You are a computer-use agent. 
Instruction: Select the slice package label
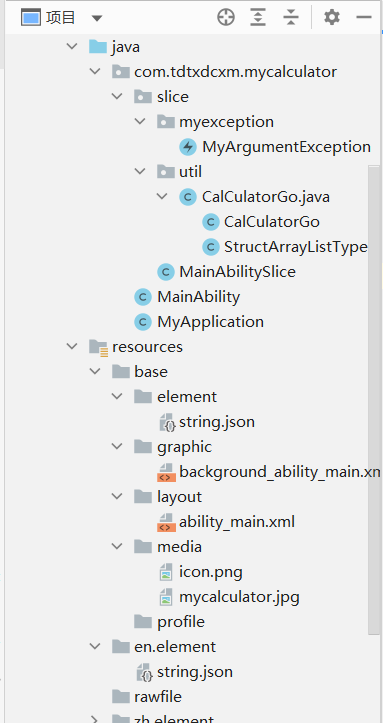pyautogui.click(x=173, y=97)
